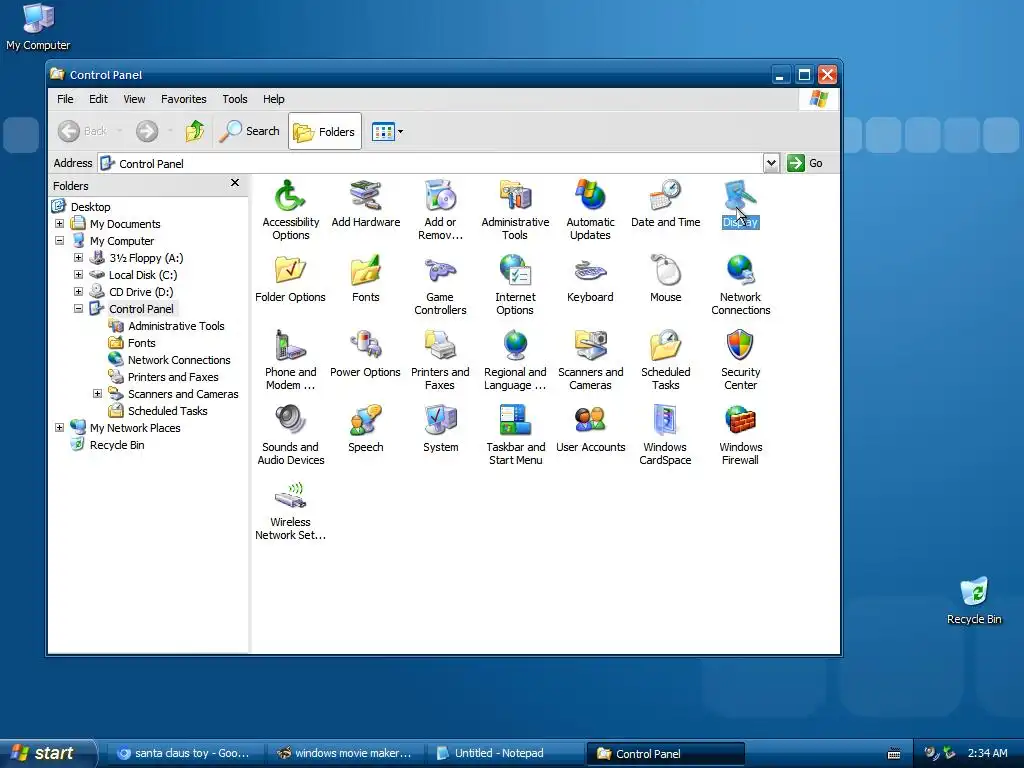Image resolution: width=1024 pixels, height=768 pixels.
Task: Close the Folders side pane
Action: coord(235,183)
